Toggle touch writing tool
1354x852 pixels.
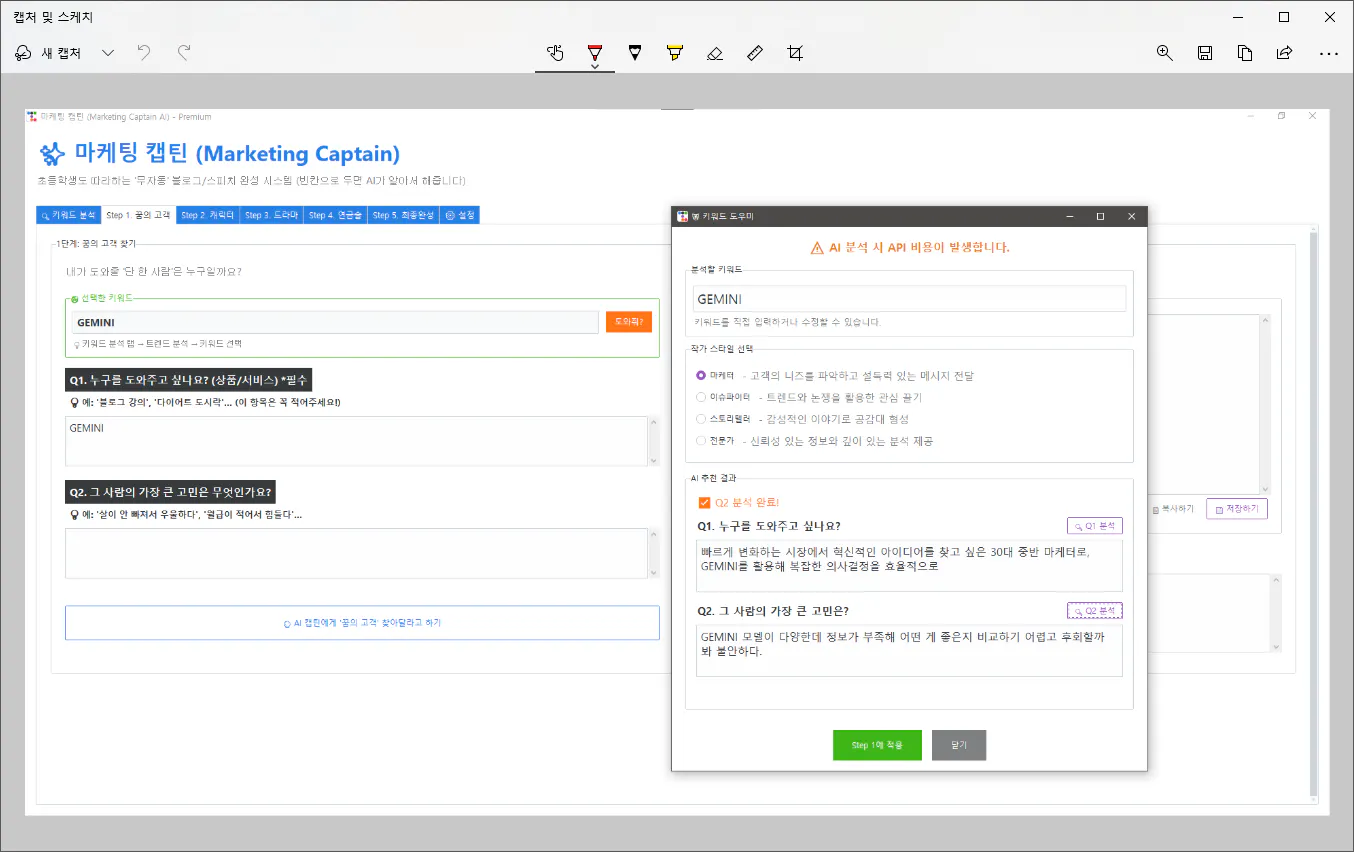[x=555, y=53]
